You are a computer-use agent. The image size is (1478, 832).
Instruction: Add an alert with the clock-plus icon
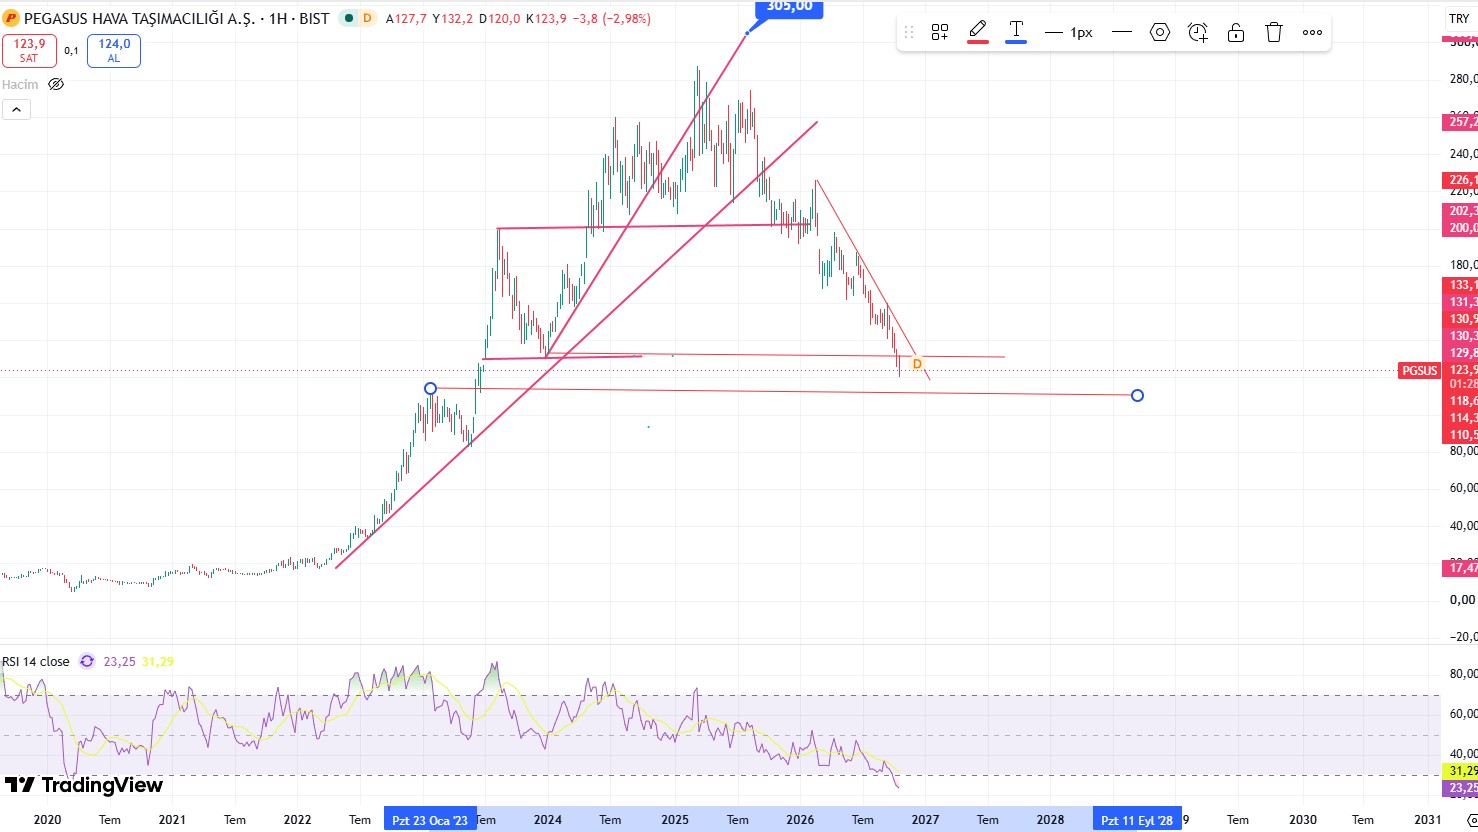[x=1198, y=32]
